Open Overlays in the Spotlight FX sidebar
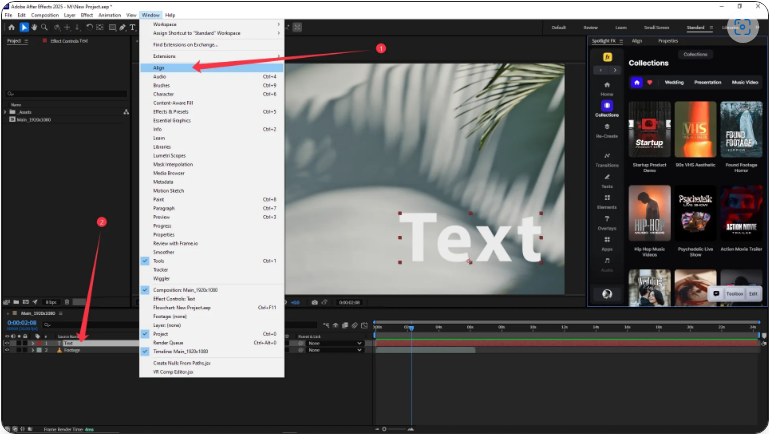This screenshot has height=434, width=769. (x=607, y=223)
